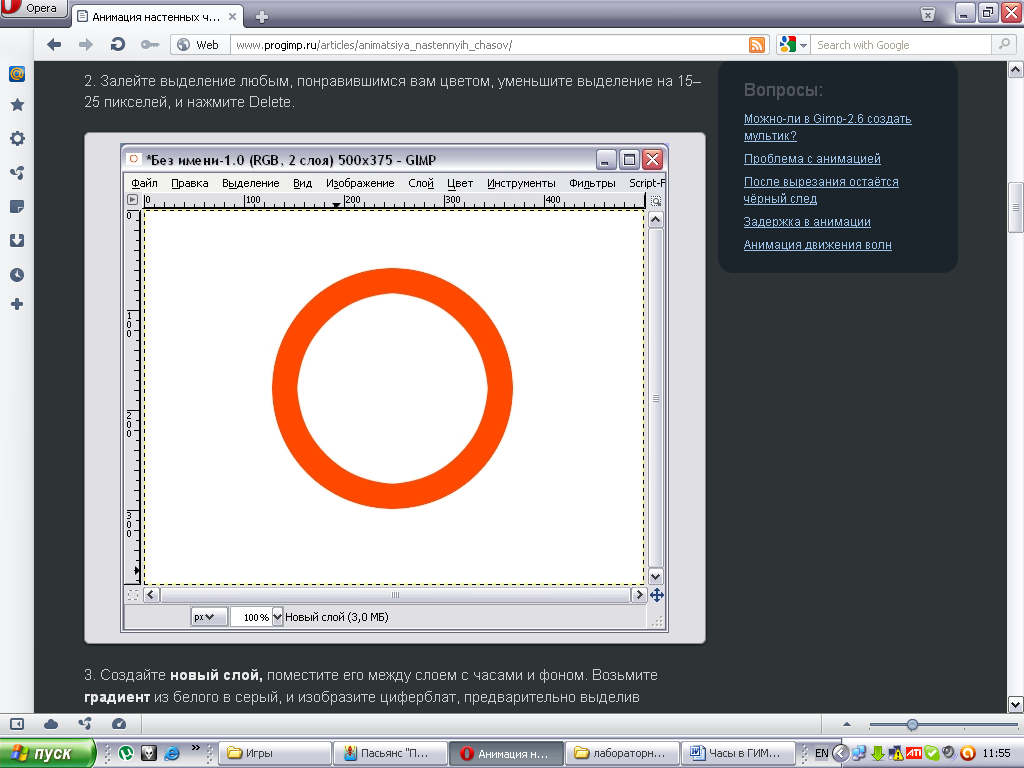The width and height of the screenshot is (1024, 768).
Task: Open link Проблема с анимацией
Action: coord(812,159)
